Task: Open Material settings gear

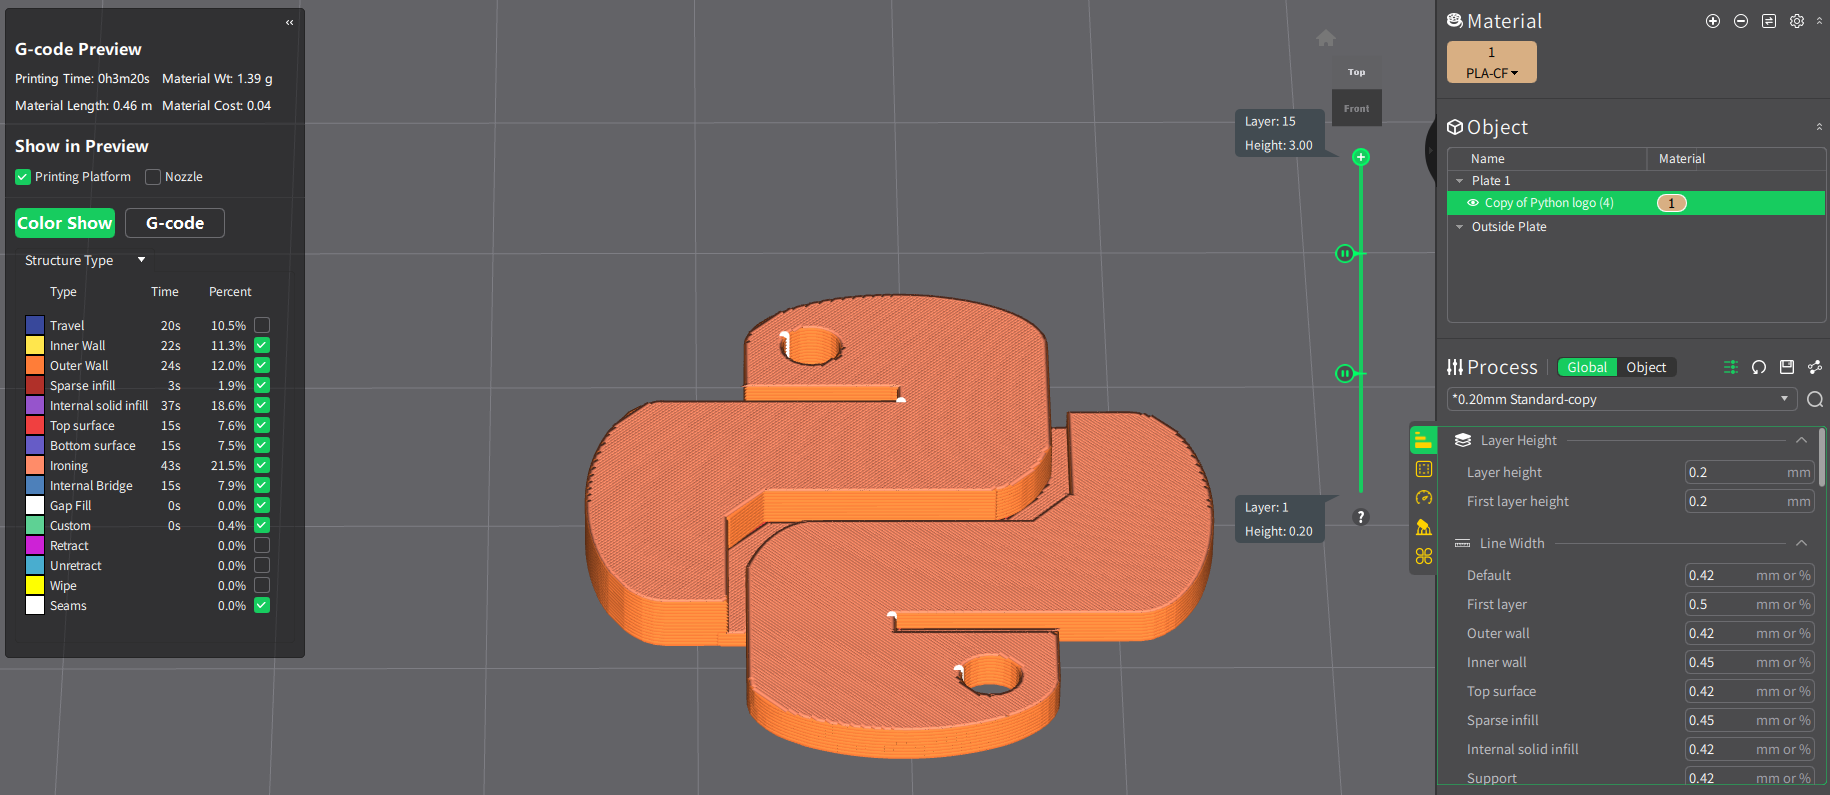Action: click(1797, 21)
